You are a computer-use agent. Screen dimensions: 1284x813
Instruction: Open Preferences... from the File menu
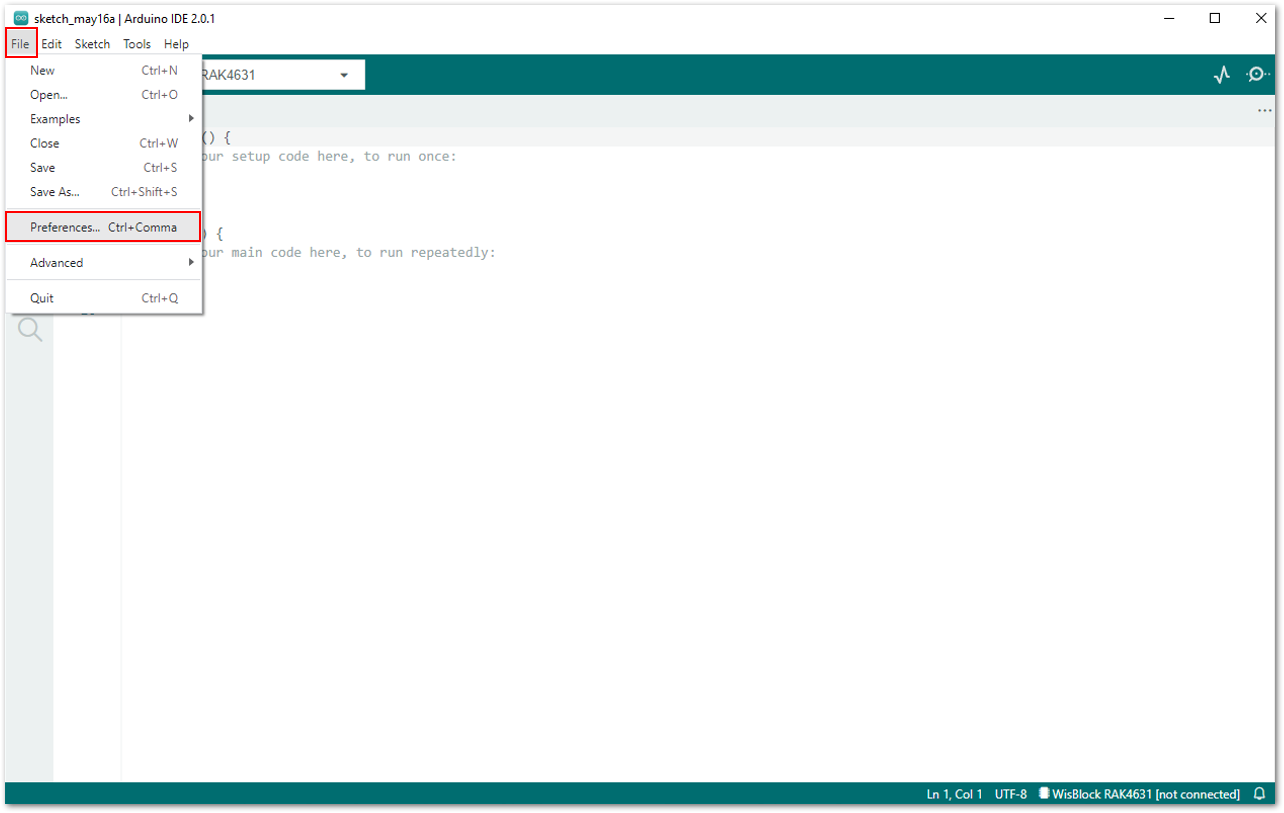104,227
